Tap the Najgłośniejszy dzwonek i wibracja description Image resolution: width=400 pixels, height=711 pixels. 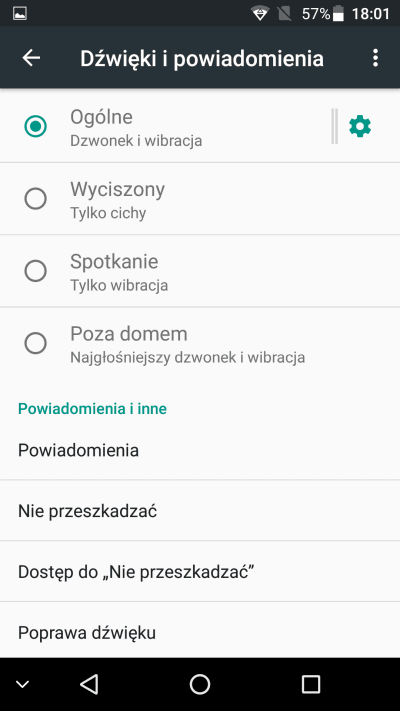[187, 358]
